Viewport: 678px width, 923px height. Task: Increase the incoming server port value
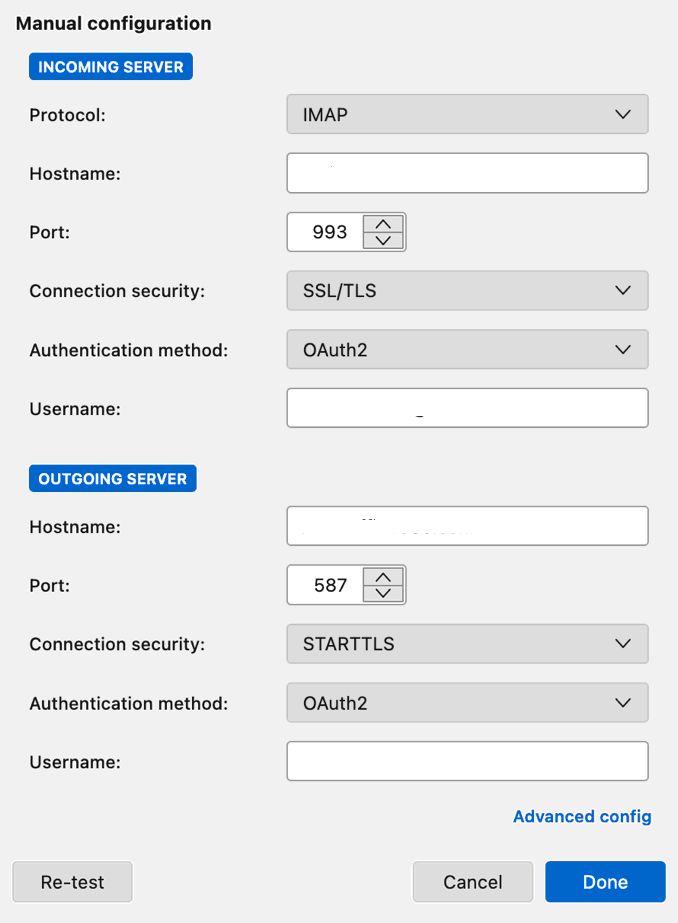click(383, 223)
